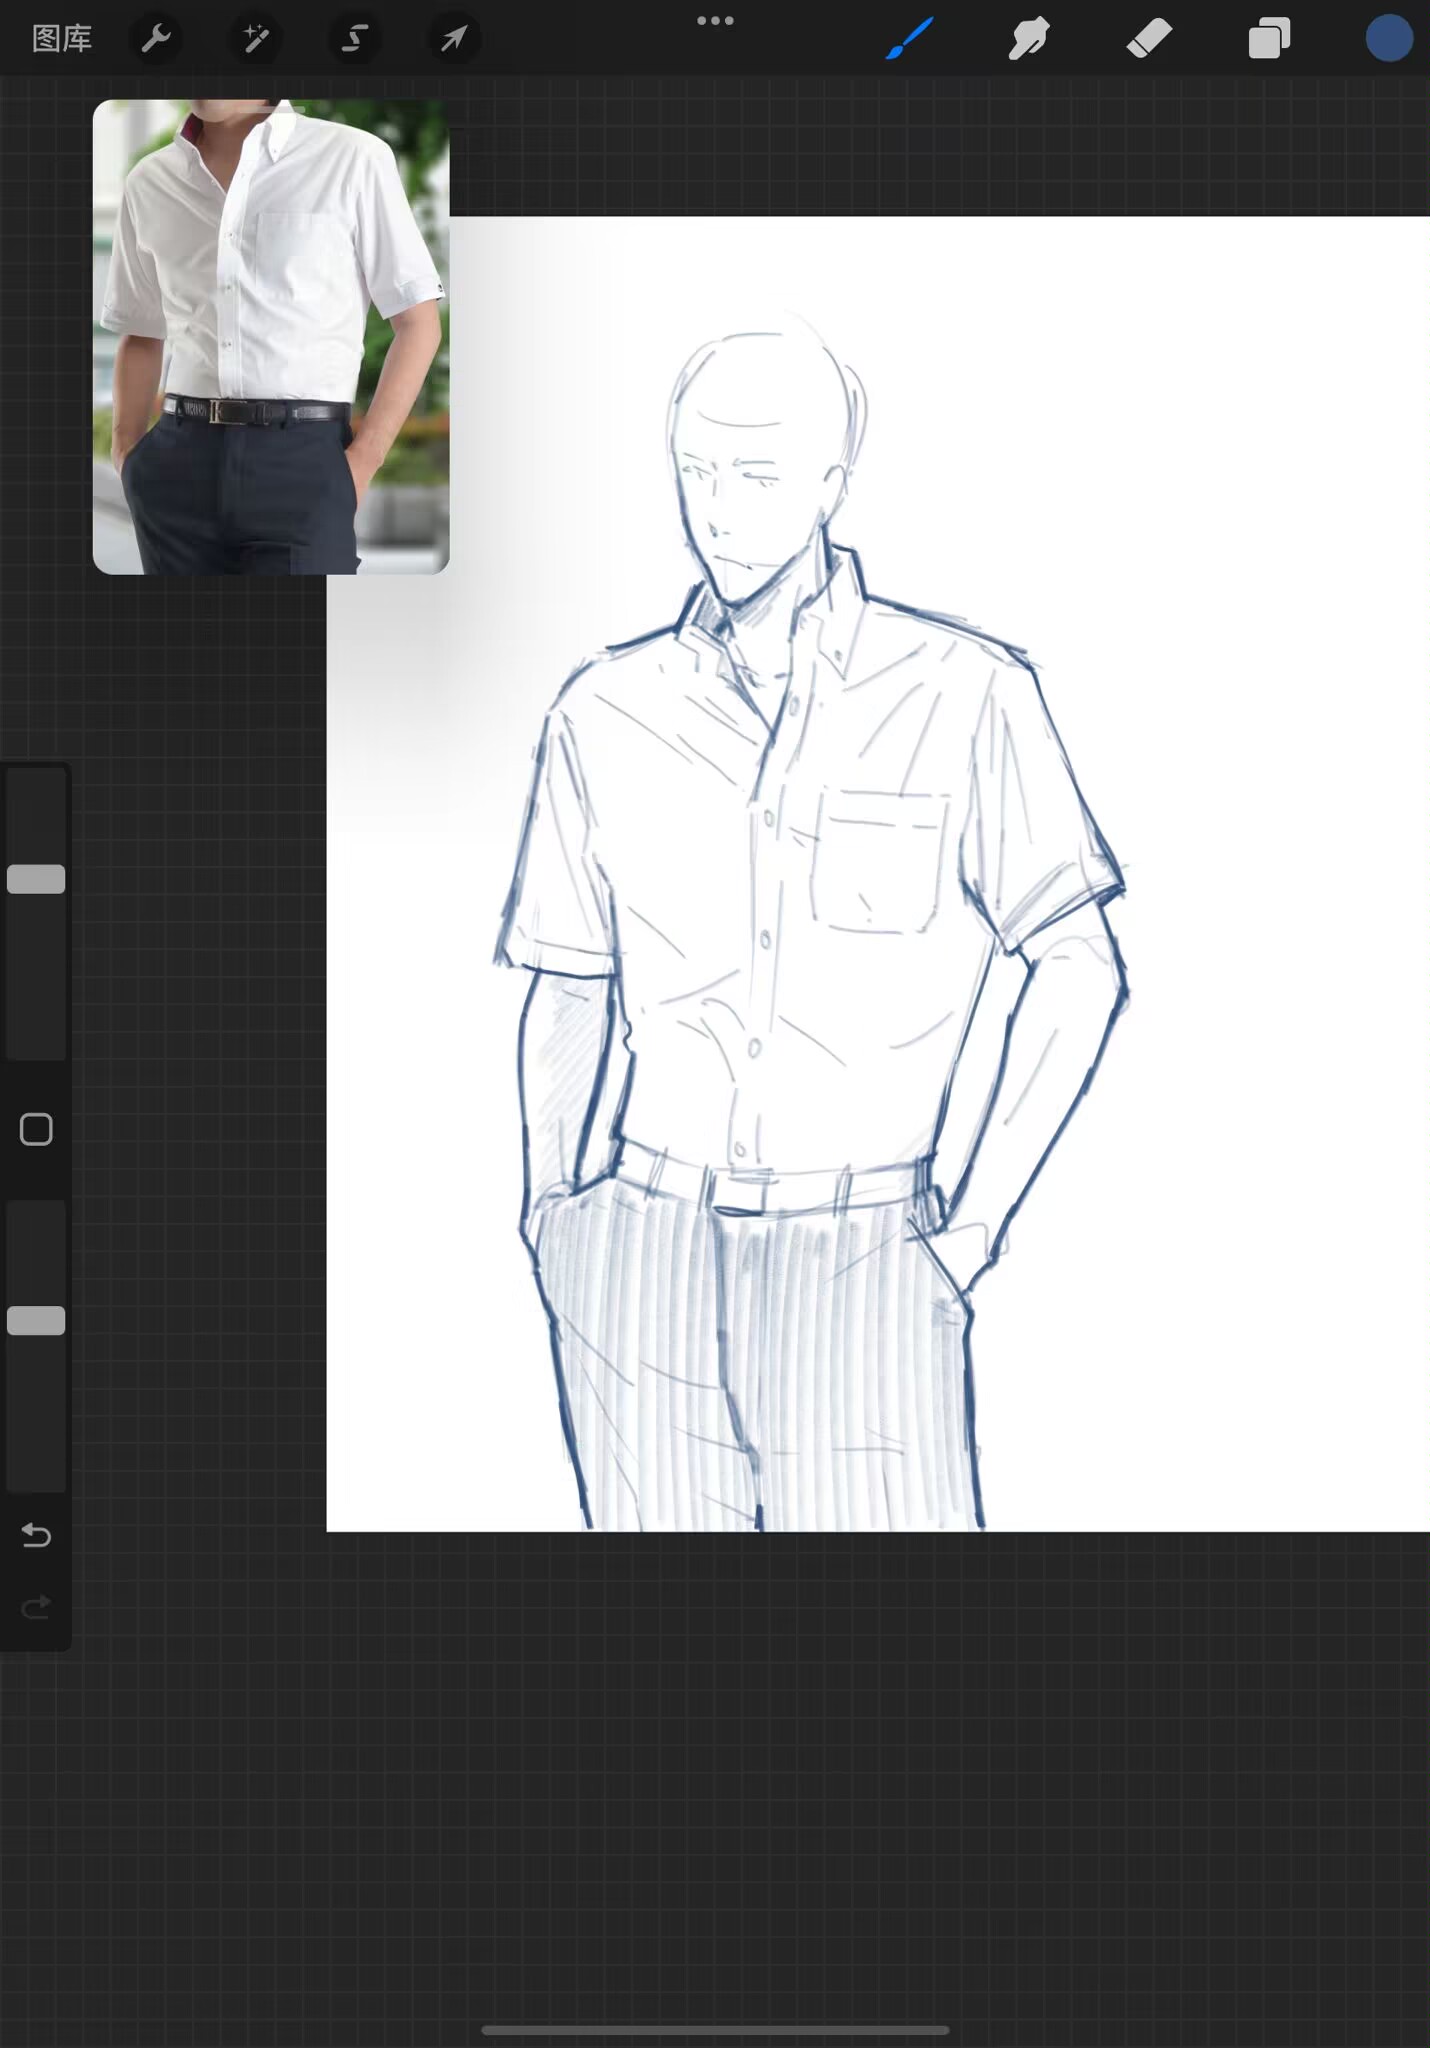Screen dimensions: 1430x2048
Task: Open the Adjustments magic wand menu
Action: click(255, 39)
